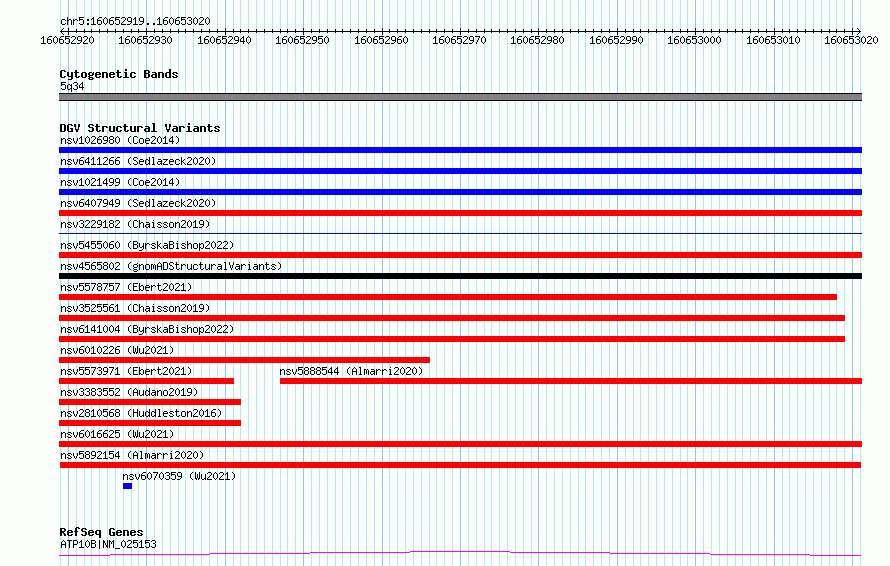Click the nsv6141004 (ByrskaBishop2022) label

[x=147, y=329]
